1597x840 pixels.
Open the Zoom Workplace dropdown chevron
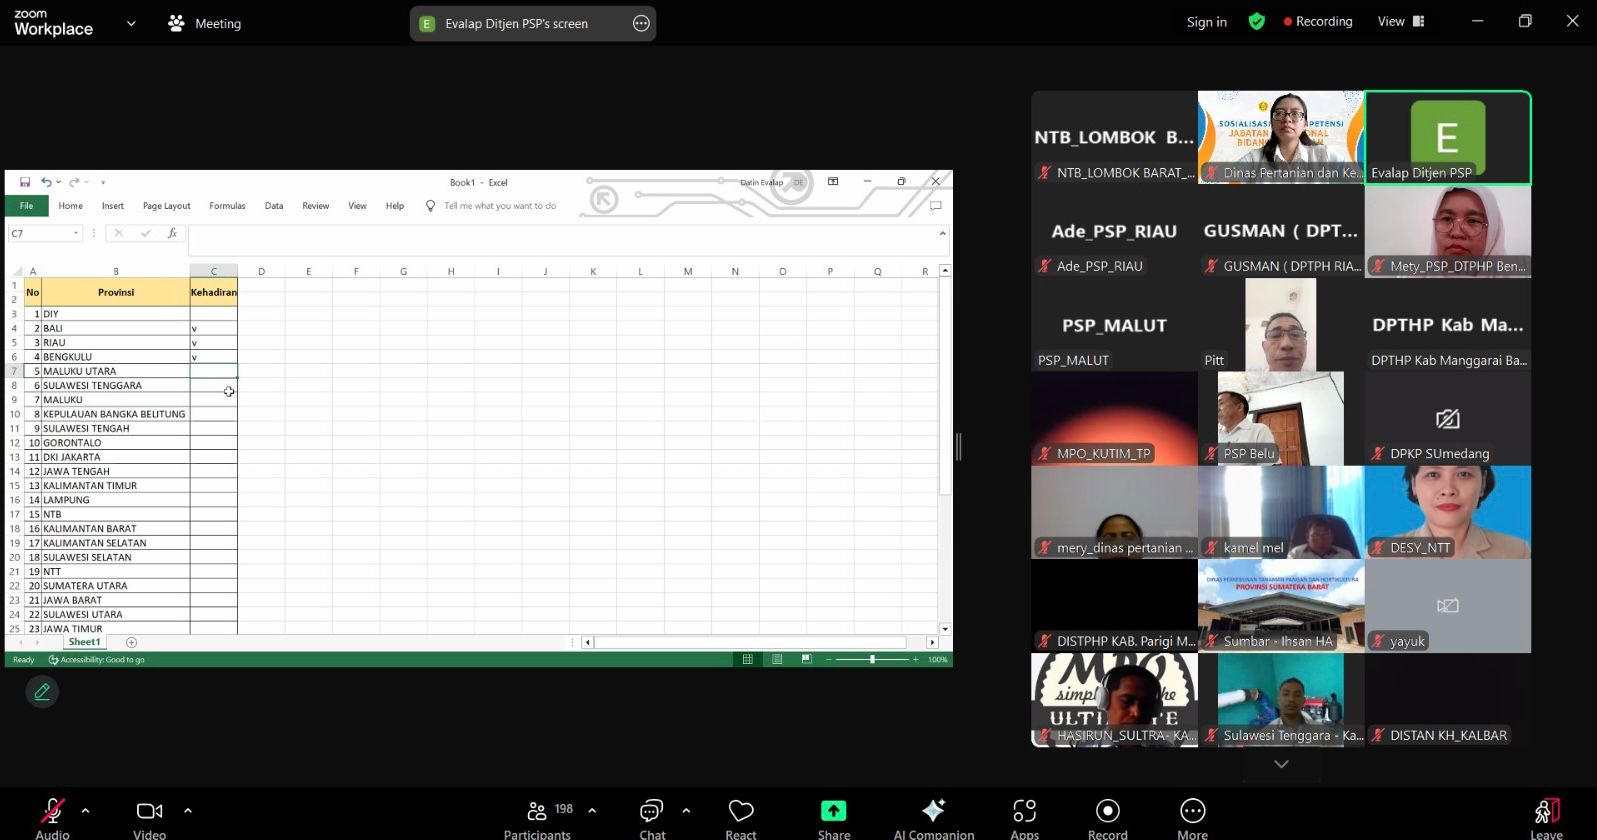[x=131, y=23]
